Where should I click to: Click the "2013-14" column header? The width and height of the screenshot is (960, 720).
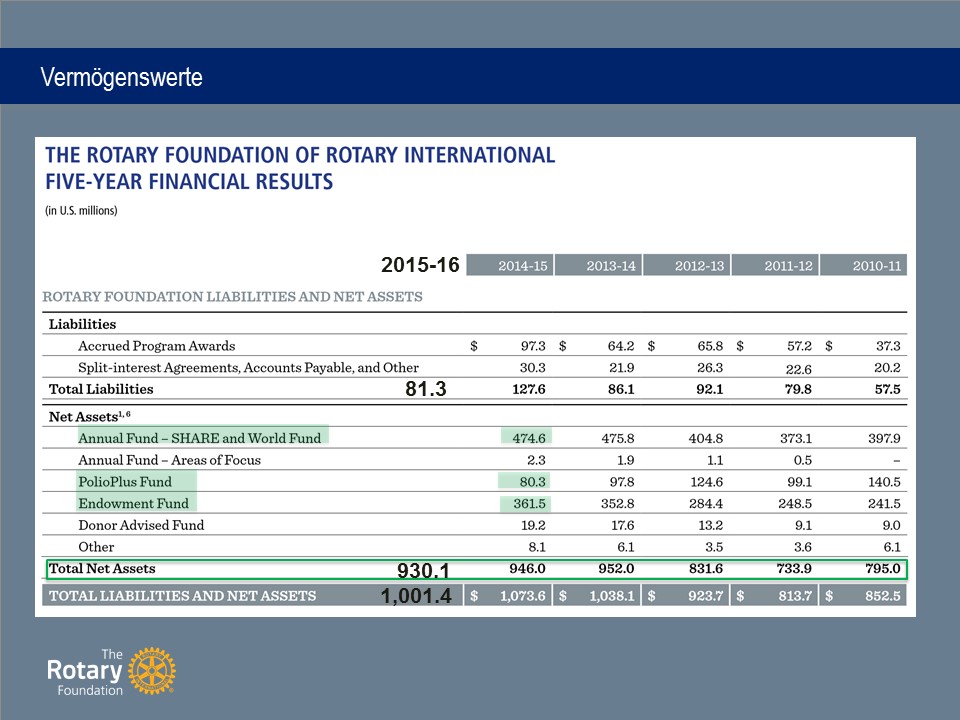click(x=598, y=266)
